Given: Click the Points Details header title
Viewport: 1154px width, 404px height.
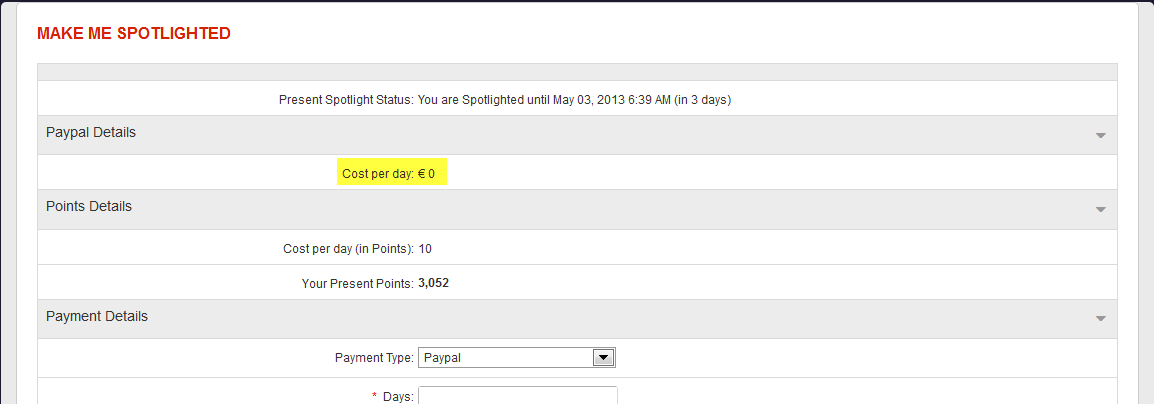Looking at the screenshot, I should (89, 206).
